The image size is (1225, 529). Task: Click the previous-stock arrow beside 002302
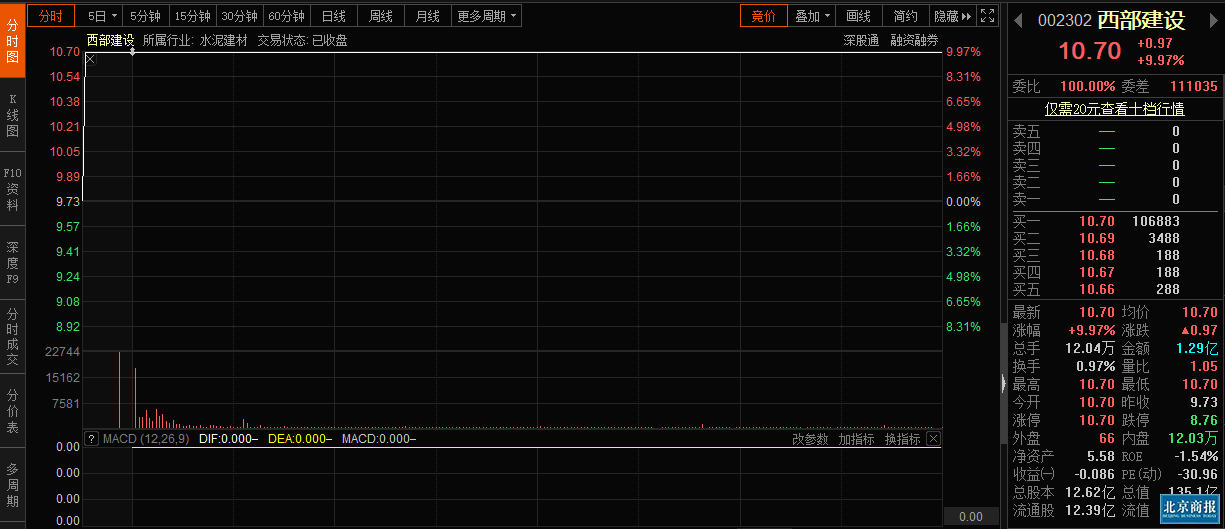pos(1019,19)
